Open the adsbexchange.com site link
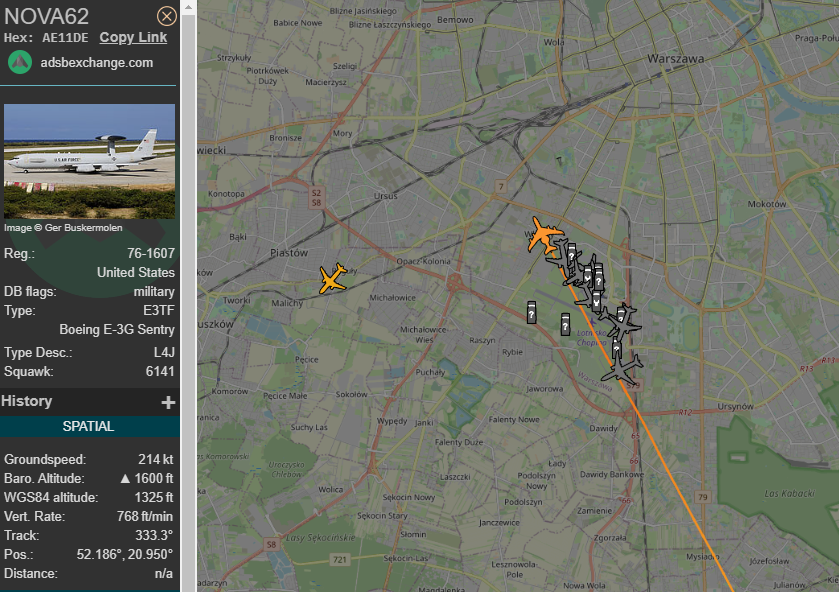 (97, 63)
